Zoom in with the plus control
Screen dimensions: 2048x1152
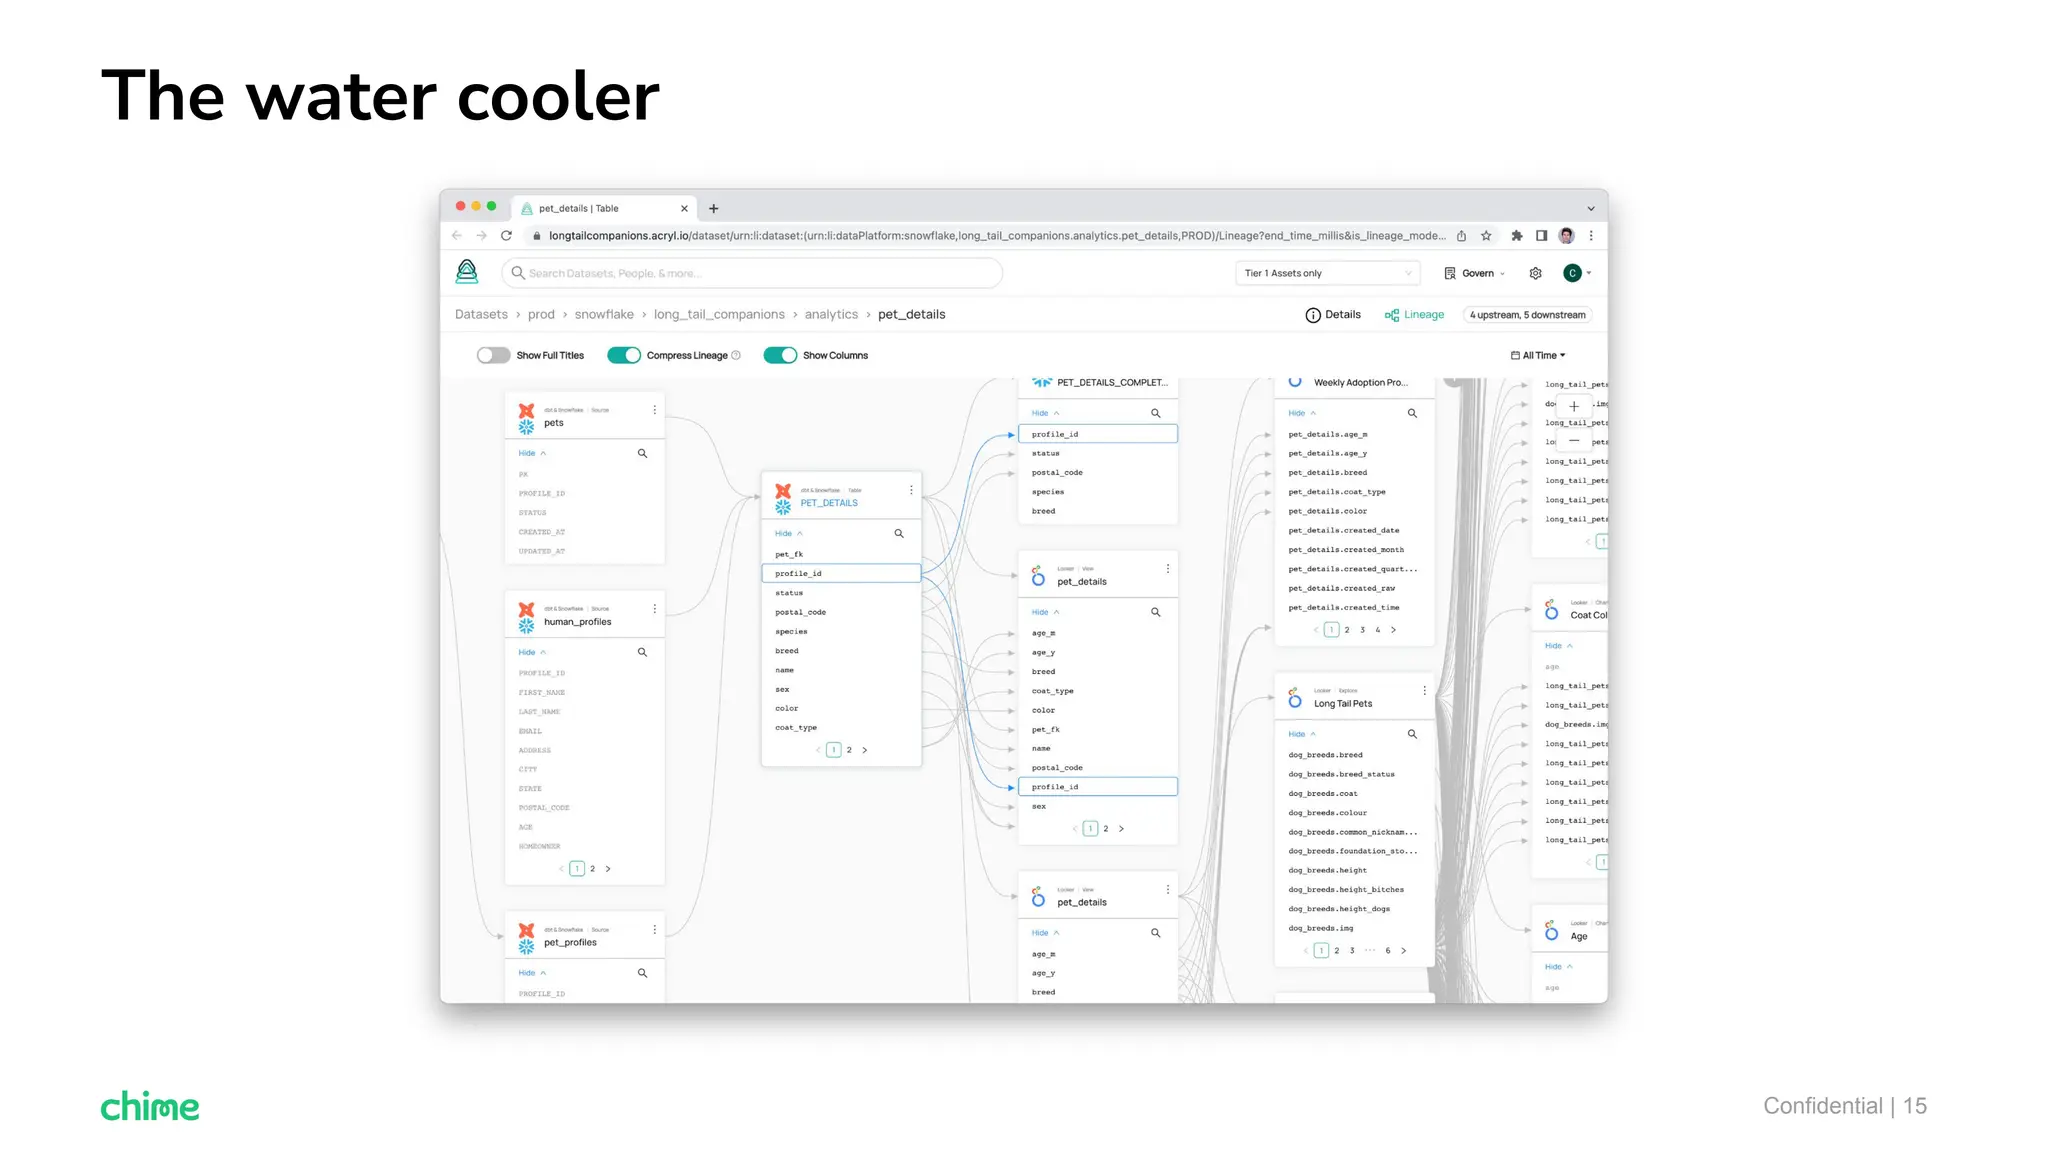1573,406
